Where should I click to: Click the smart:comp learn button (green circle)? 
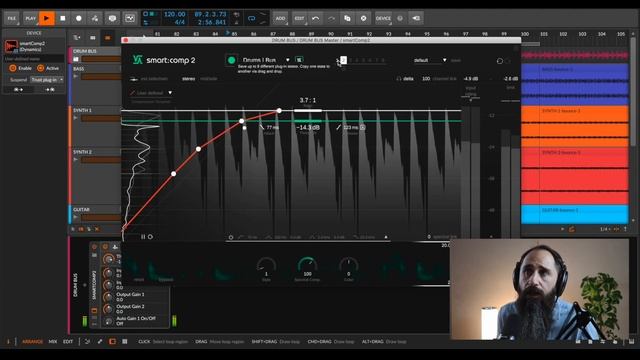[231, 60]
